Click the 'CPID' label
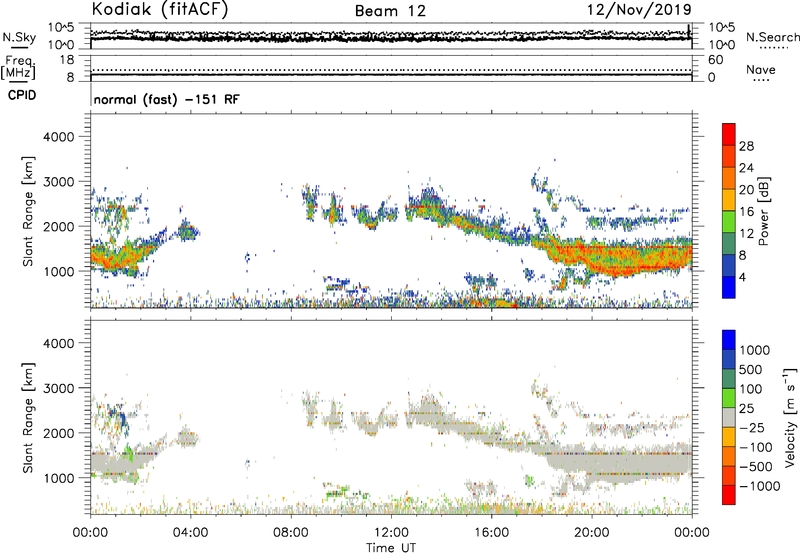The width and height of the screenshot is (800, 554). click(22, 95)
